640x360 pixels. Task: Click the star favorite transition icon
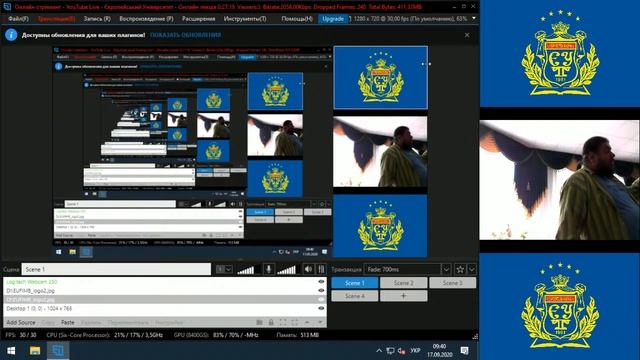[460, 269]
